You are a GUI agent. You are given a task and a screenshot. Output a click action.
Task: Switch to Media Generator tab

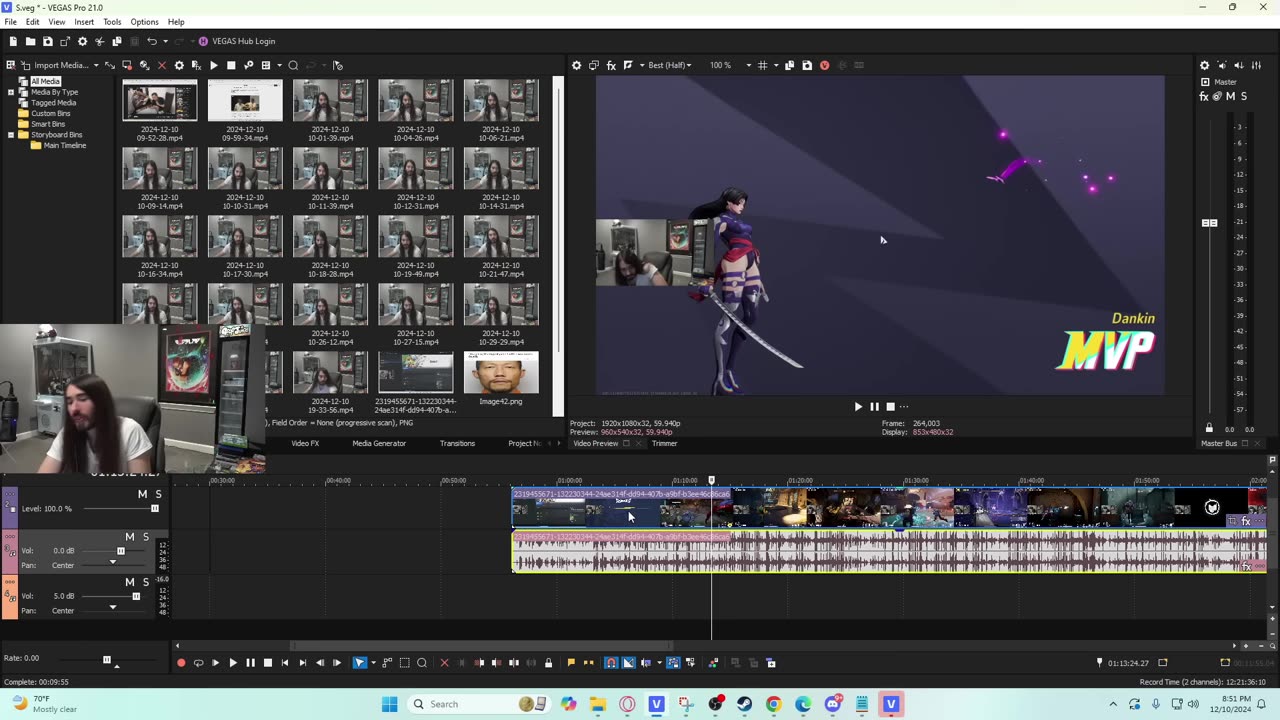pos(379,443)
